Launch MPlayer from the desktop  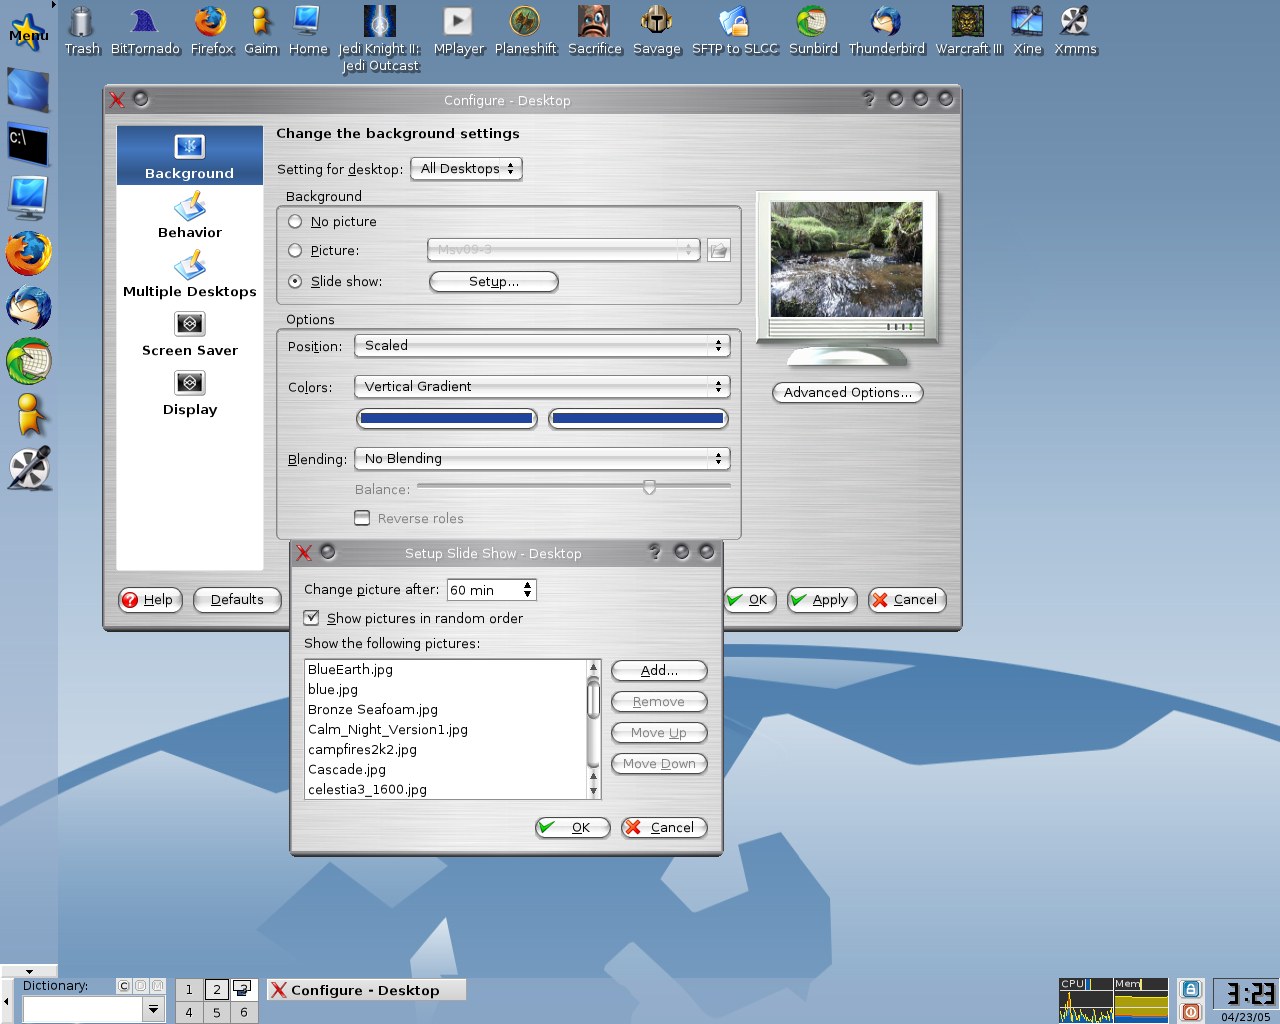point(458,30)
